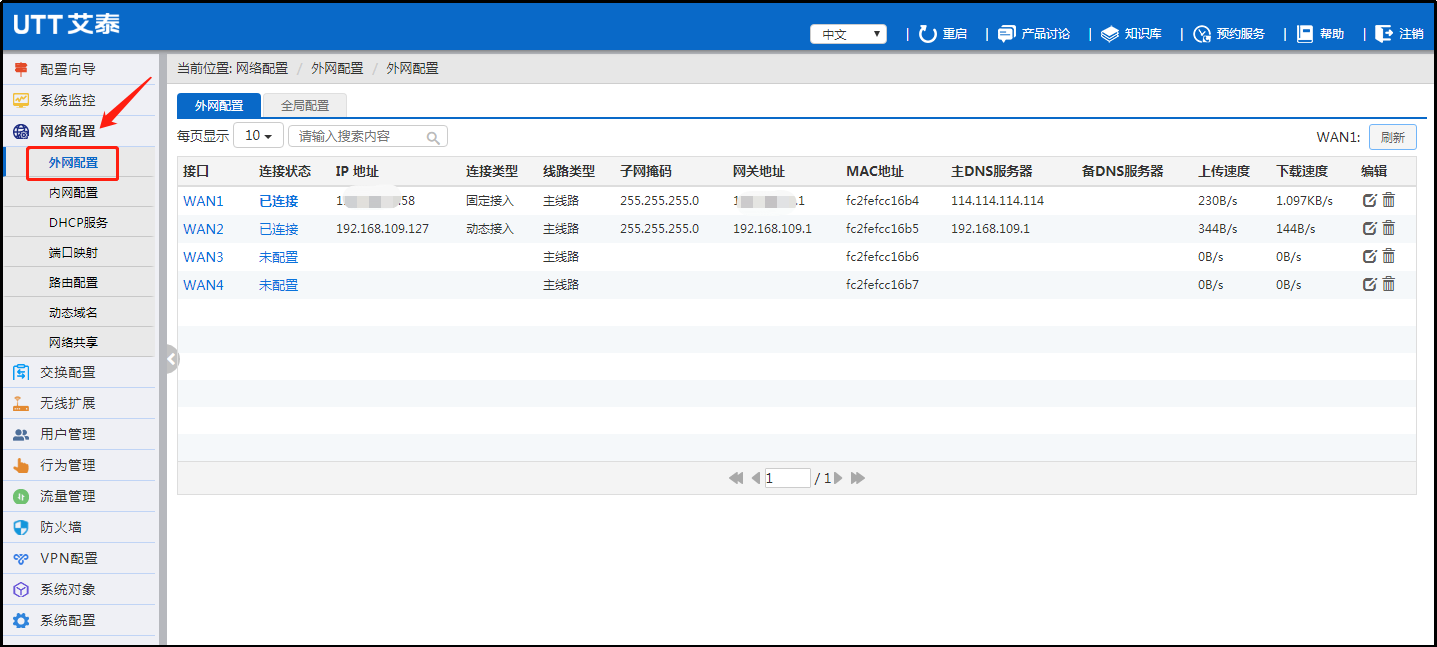This screenshot has height=647, width=1437.
Task: Select 路由配置 in the sidebar
Action: (x=73, y=282)
